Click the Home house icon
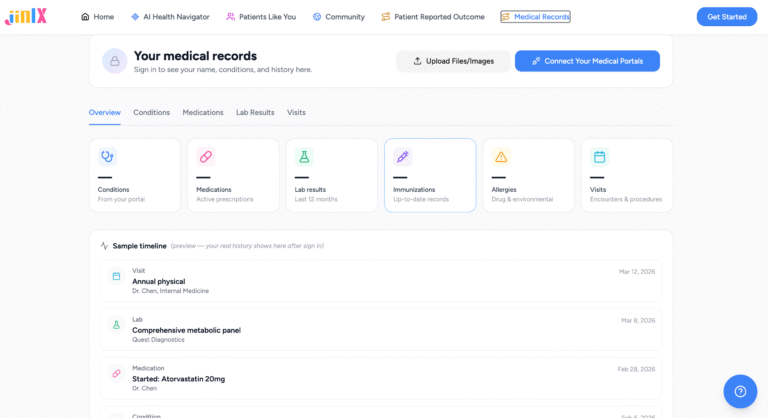Image resolution: width=768 pixels, height=418 pixels. pos(85,17)
